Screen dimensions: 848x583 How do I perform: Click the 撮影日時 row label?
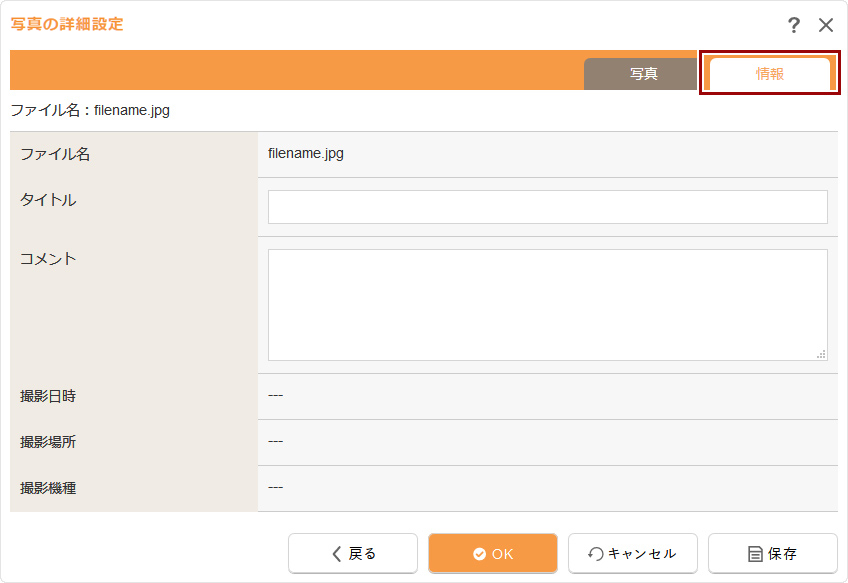(48, 396)
